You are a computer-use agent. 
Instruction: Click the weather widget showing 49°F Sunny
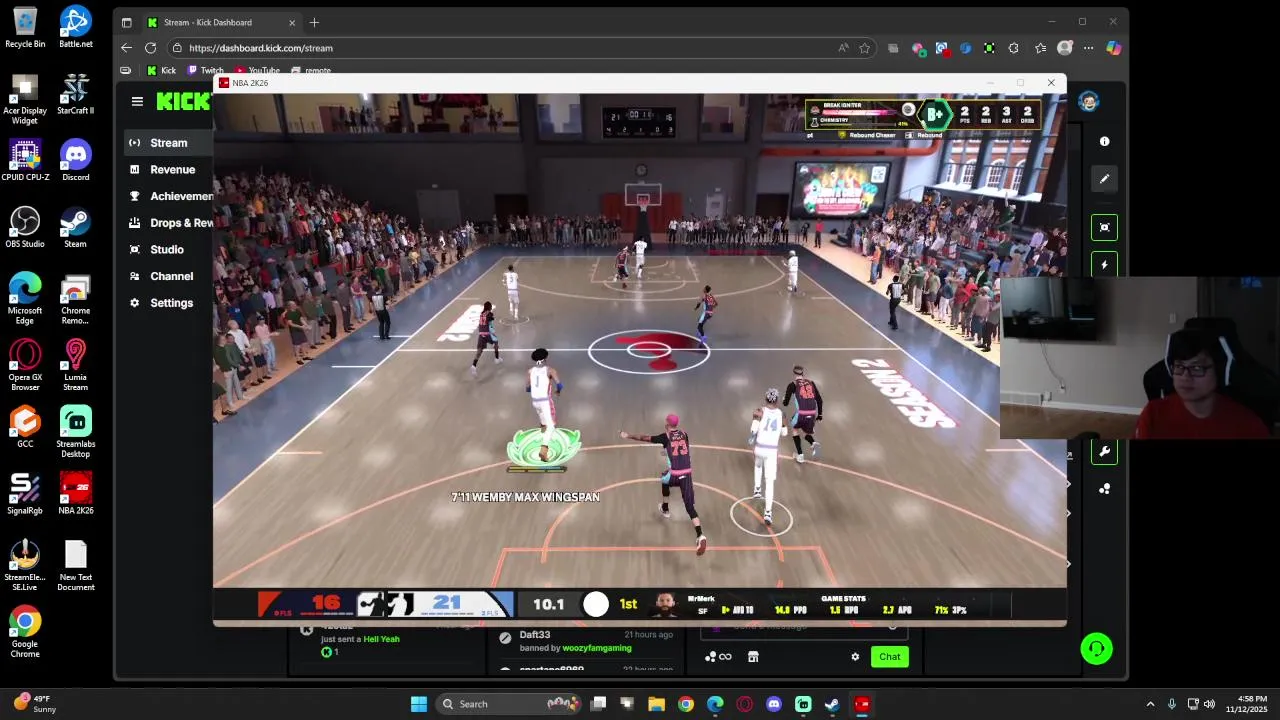coord(34,704)
